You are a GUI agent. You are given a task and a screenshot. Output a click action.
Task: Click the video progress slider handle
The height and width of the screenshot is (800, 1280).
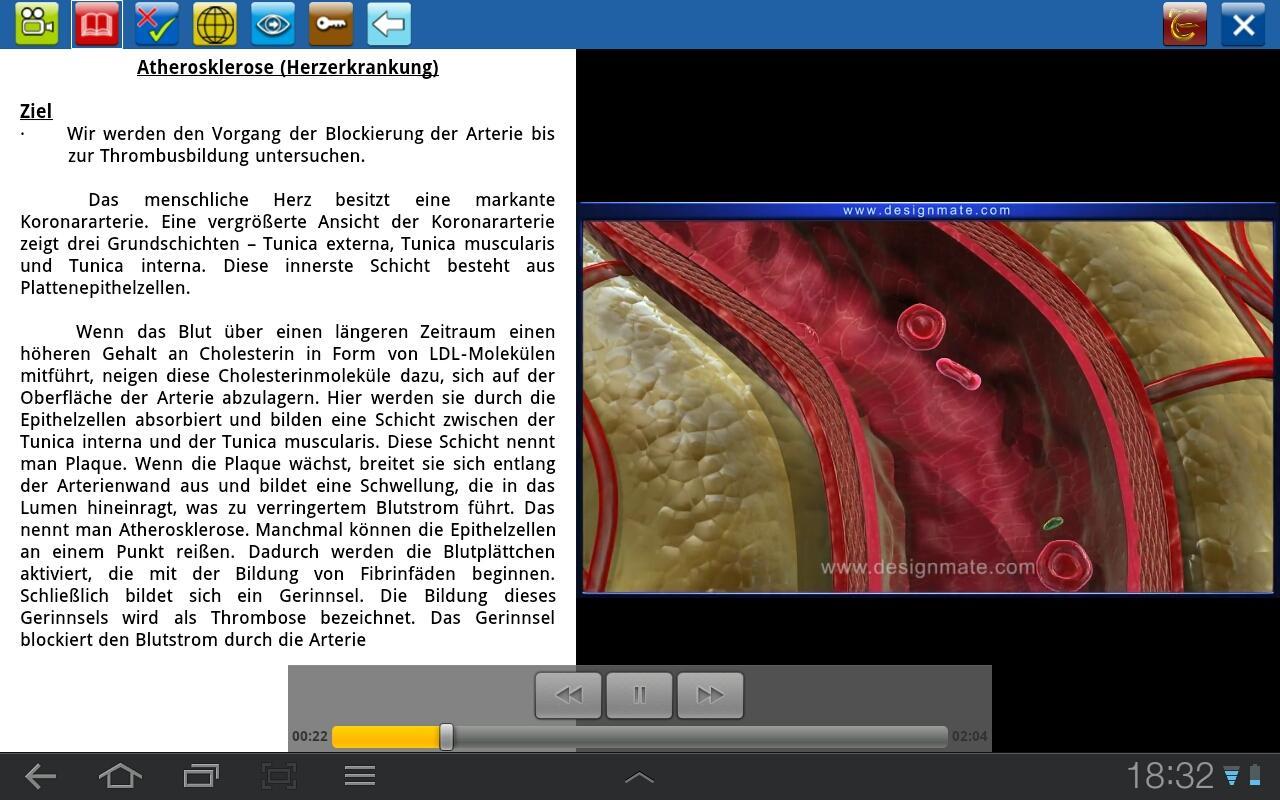click(446, 737)
